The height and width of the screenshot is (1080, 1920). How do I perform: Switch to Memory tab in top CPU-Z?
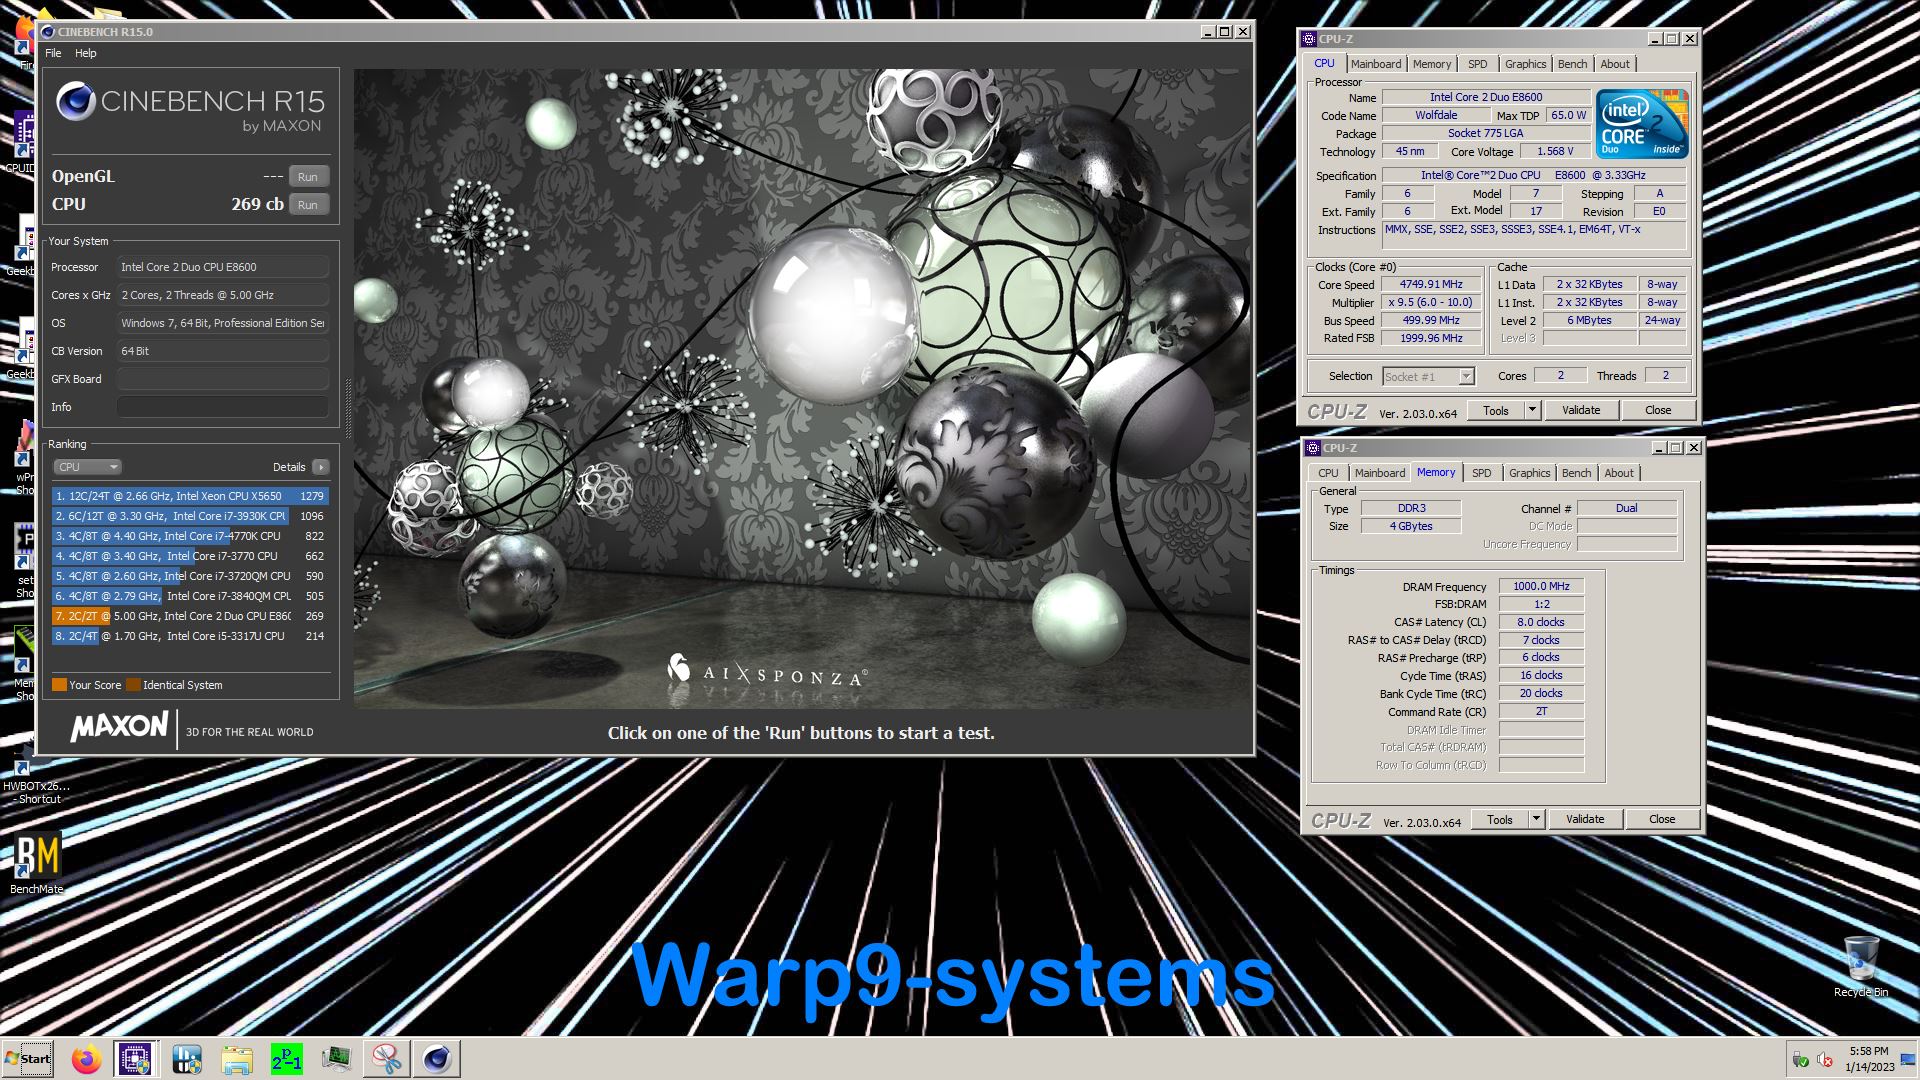click(x=1432, y=64)
